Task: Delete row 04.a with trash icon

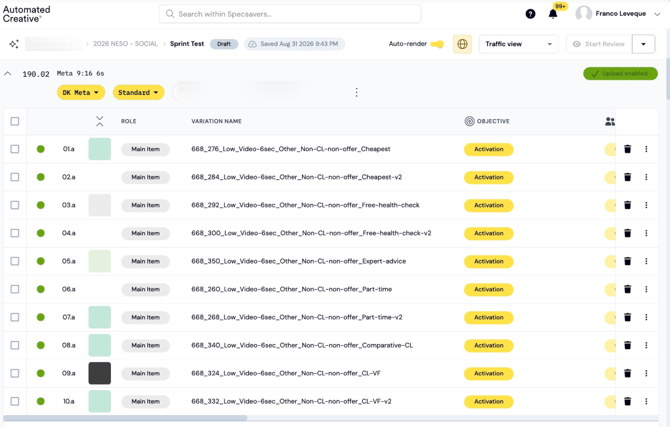Action: click(627, 233)
